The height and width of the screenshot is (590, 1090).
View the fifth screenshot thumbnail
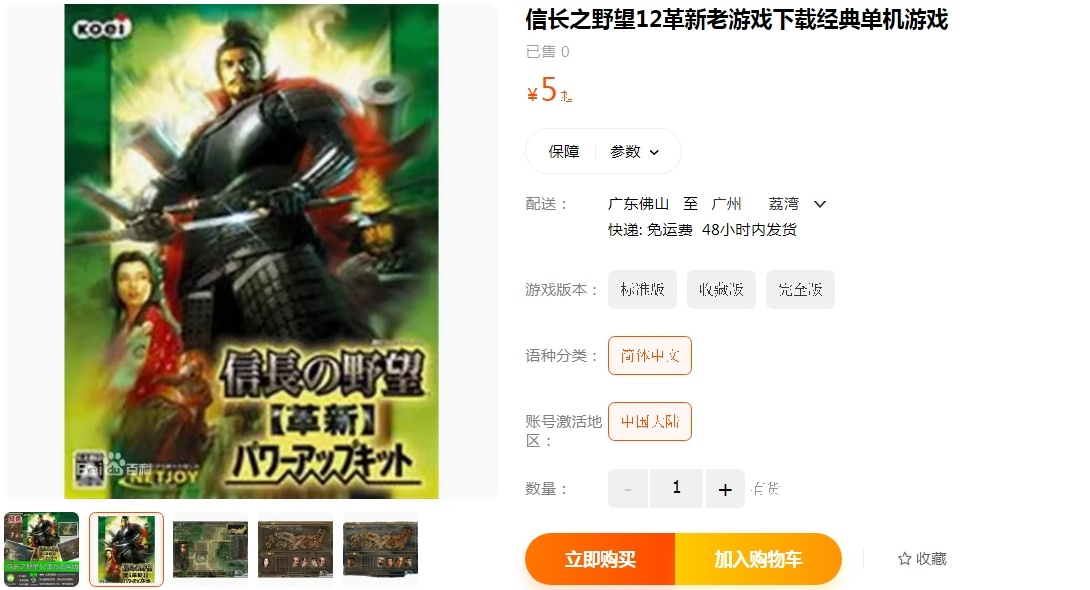pos(380,549)
